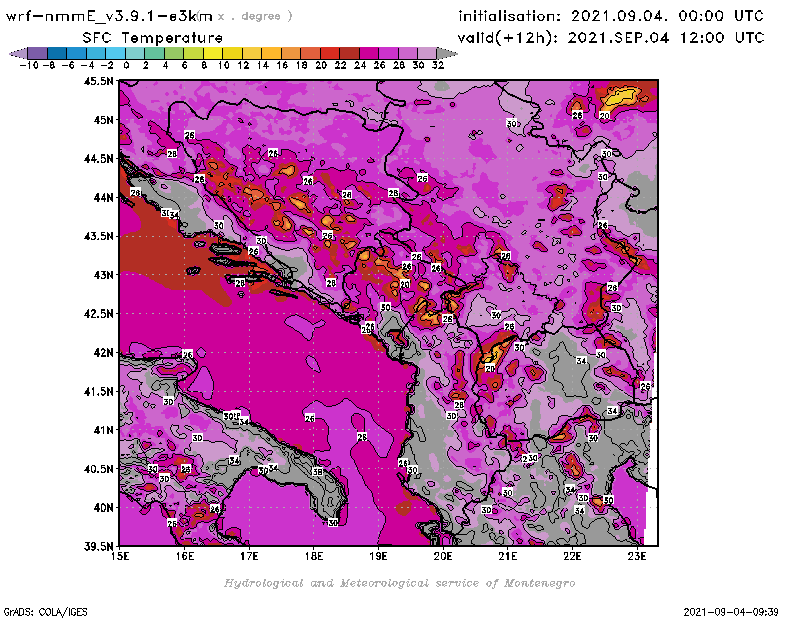The height and width of the screenshot is (618, 800).
Task: Select the legend swatch between 30 and 32
Action: coord(427,53)
